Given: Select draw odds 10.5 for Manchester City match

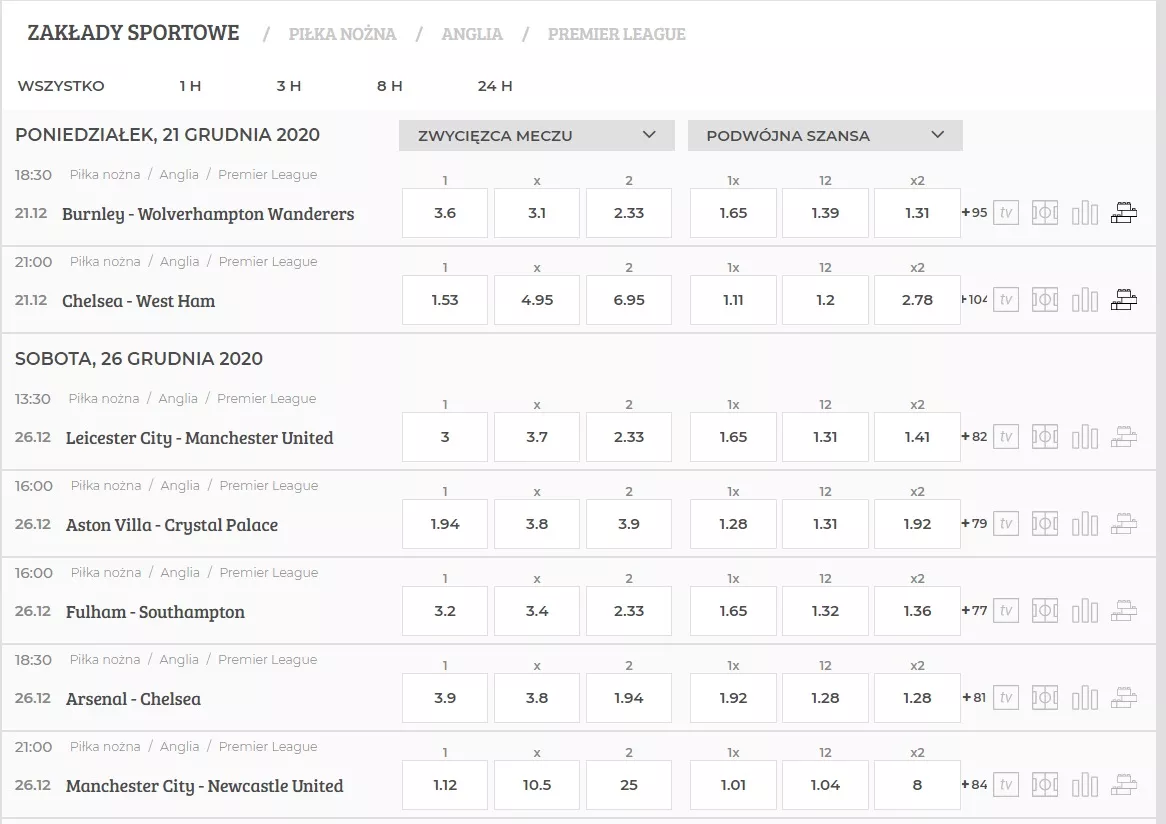Looking at the screenshot, I should point(537,785).
